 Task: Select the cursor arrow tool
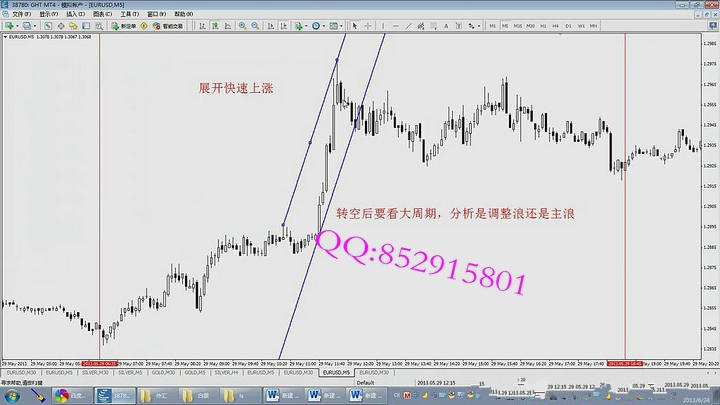(x=354, y=26)
